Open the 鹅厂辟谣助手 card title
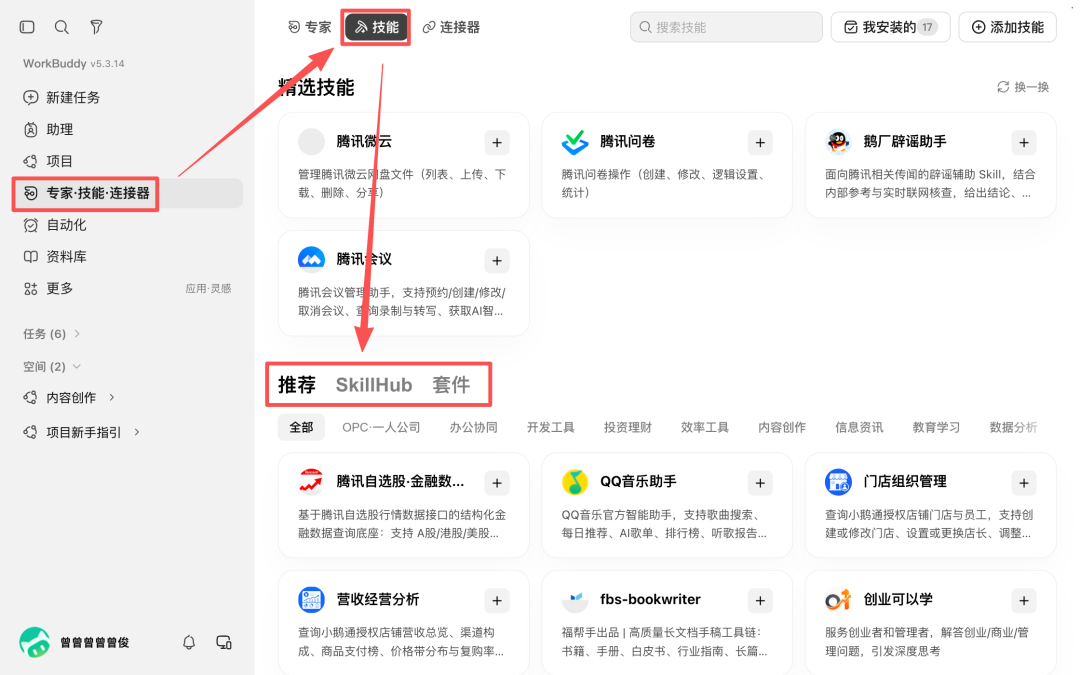Screen dimensions: 1080x675 [905, 141]
